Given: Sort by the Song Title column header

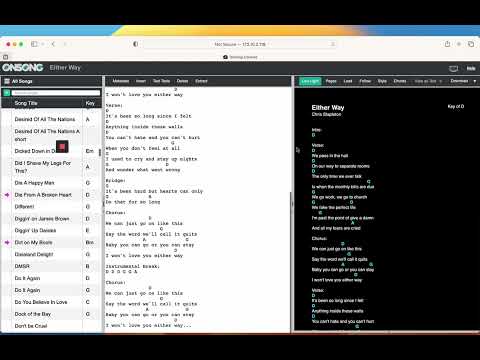Looking at the screenshot, I should [26, 103].
